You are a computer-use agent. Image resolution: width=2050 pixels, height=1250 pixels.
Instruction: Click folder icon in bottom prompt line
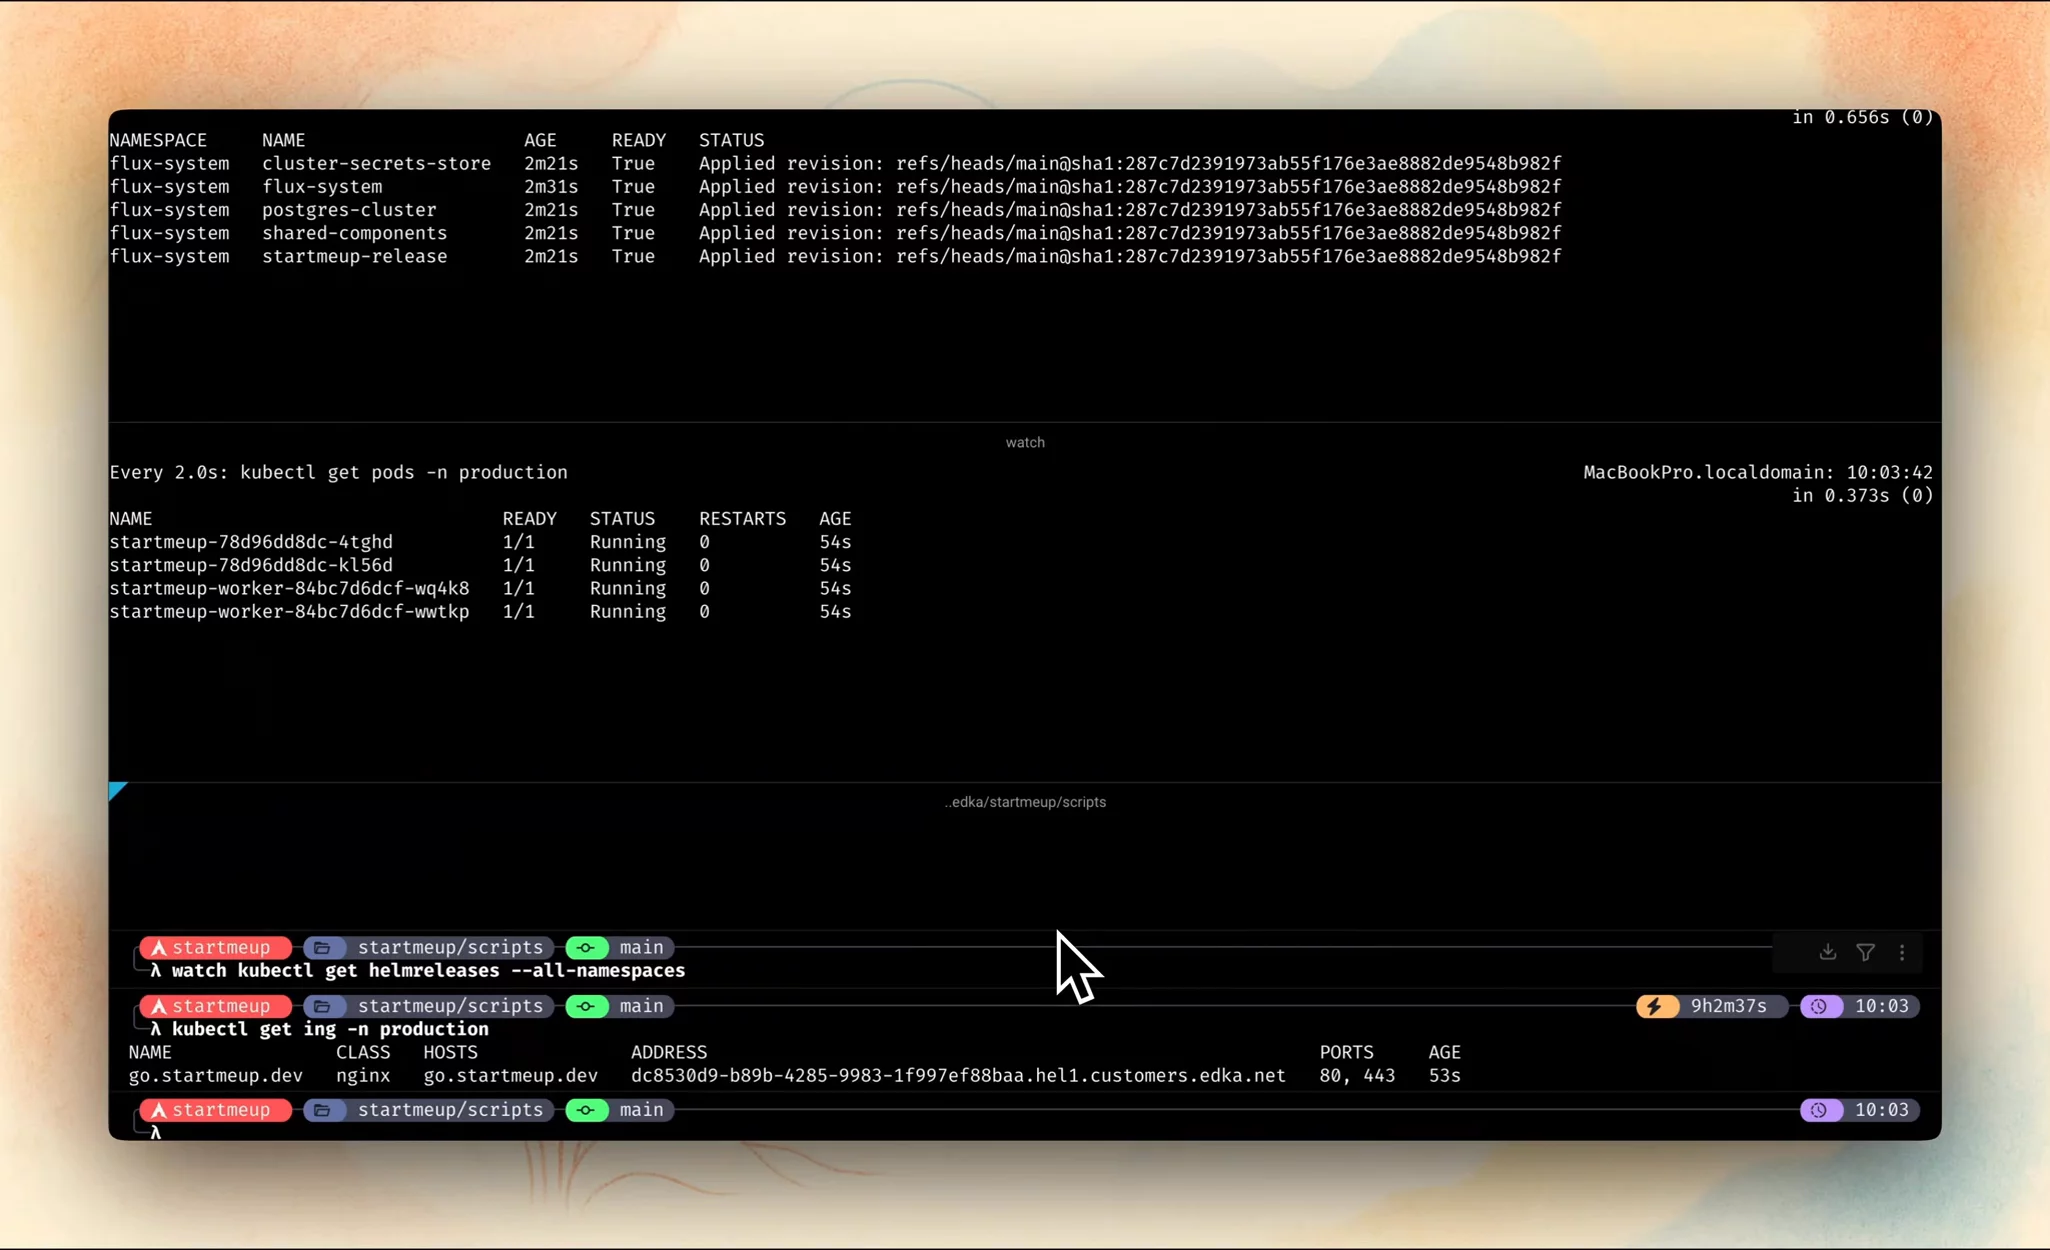point(322,1110)
